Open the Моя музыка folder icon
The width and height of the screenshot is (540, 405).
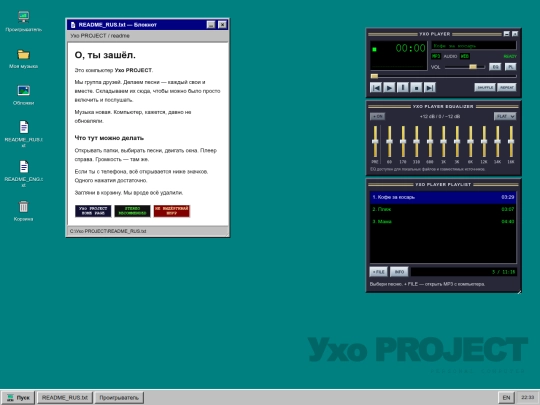coord(23,59)
